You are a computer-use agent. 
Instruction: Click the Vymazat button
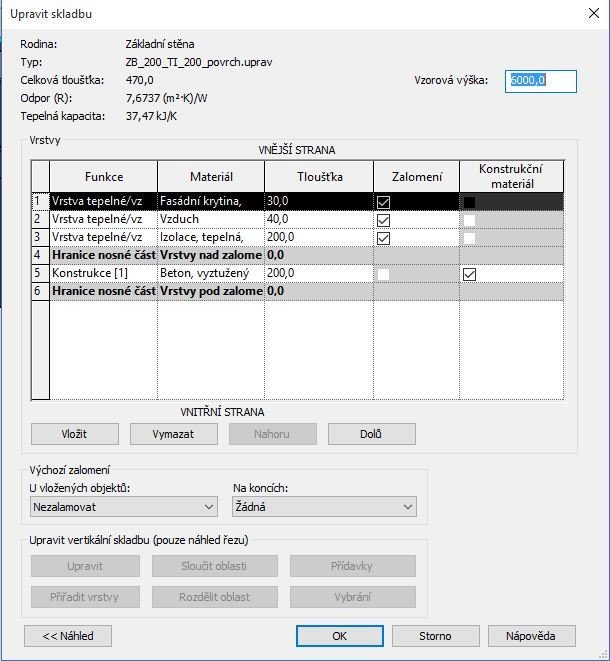[174, 434]
